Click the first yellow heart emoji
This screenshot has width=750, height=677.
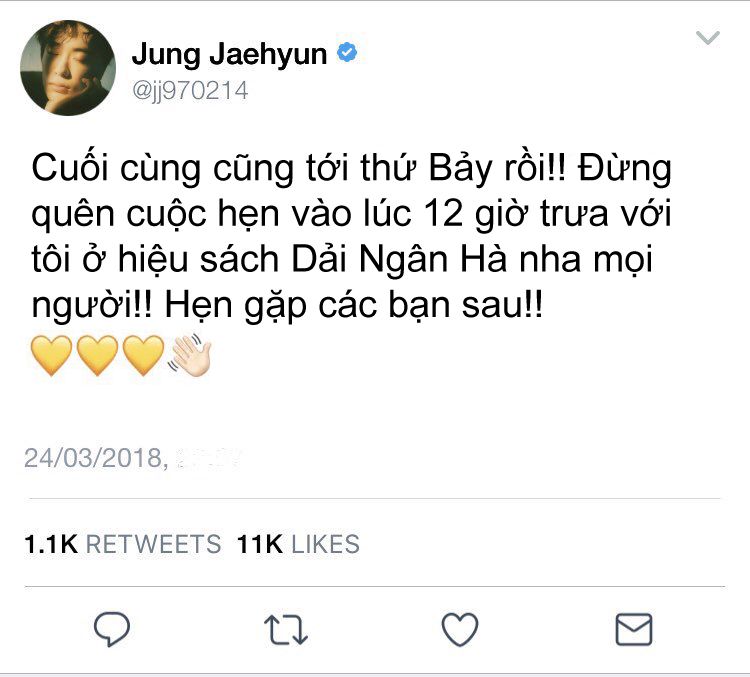[51, 355]
